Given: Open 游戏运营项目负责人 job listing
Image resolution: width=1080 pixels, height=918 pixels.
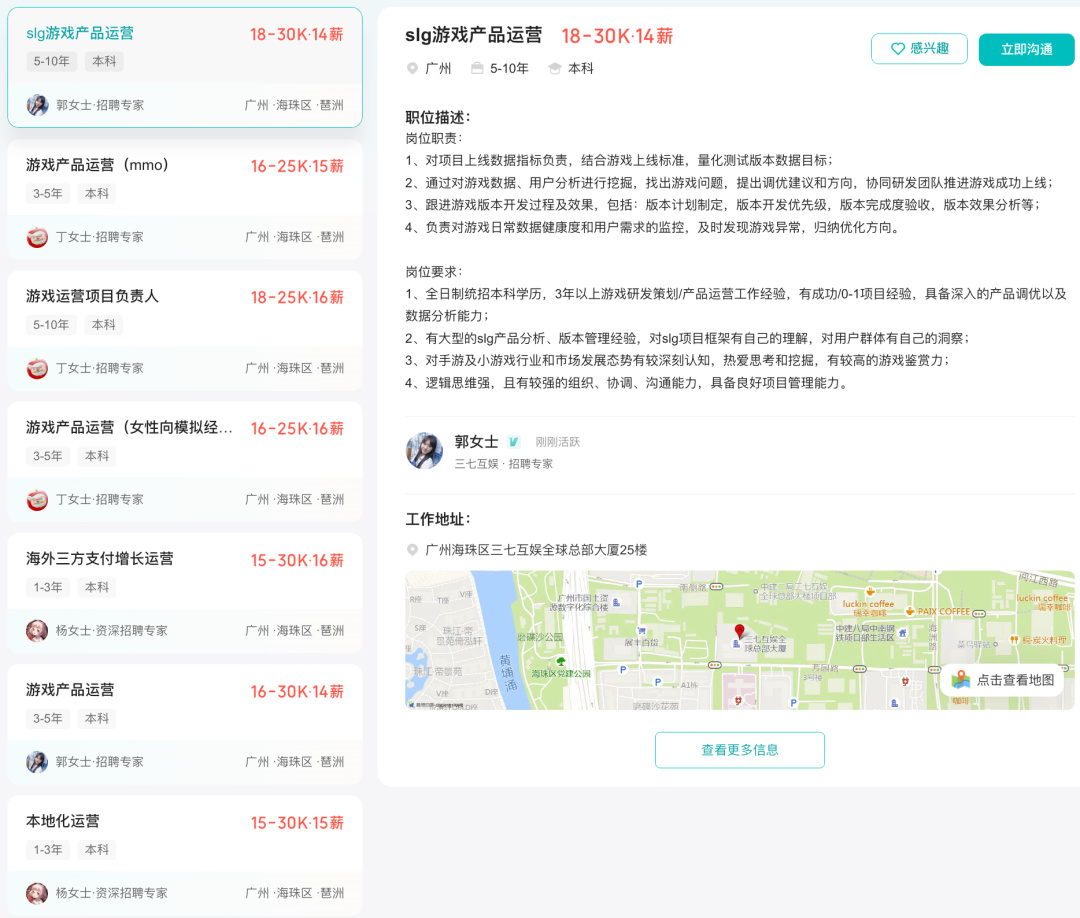Looking at the screenshot, I should tap(185, 331).
